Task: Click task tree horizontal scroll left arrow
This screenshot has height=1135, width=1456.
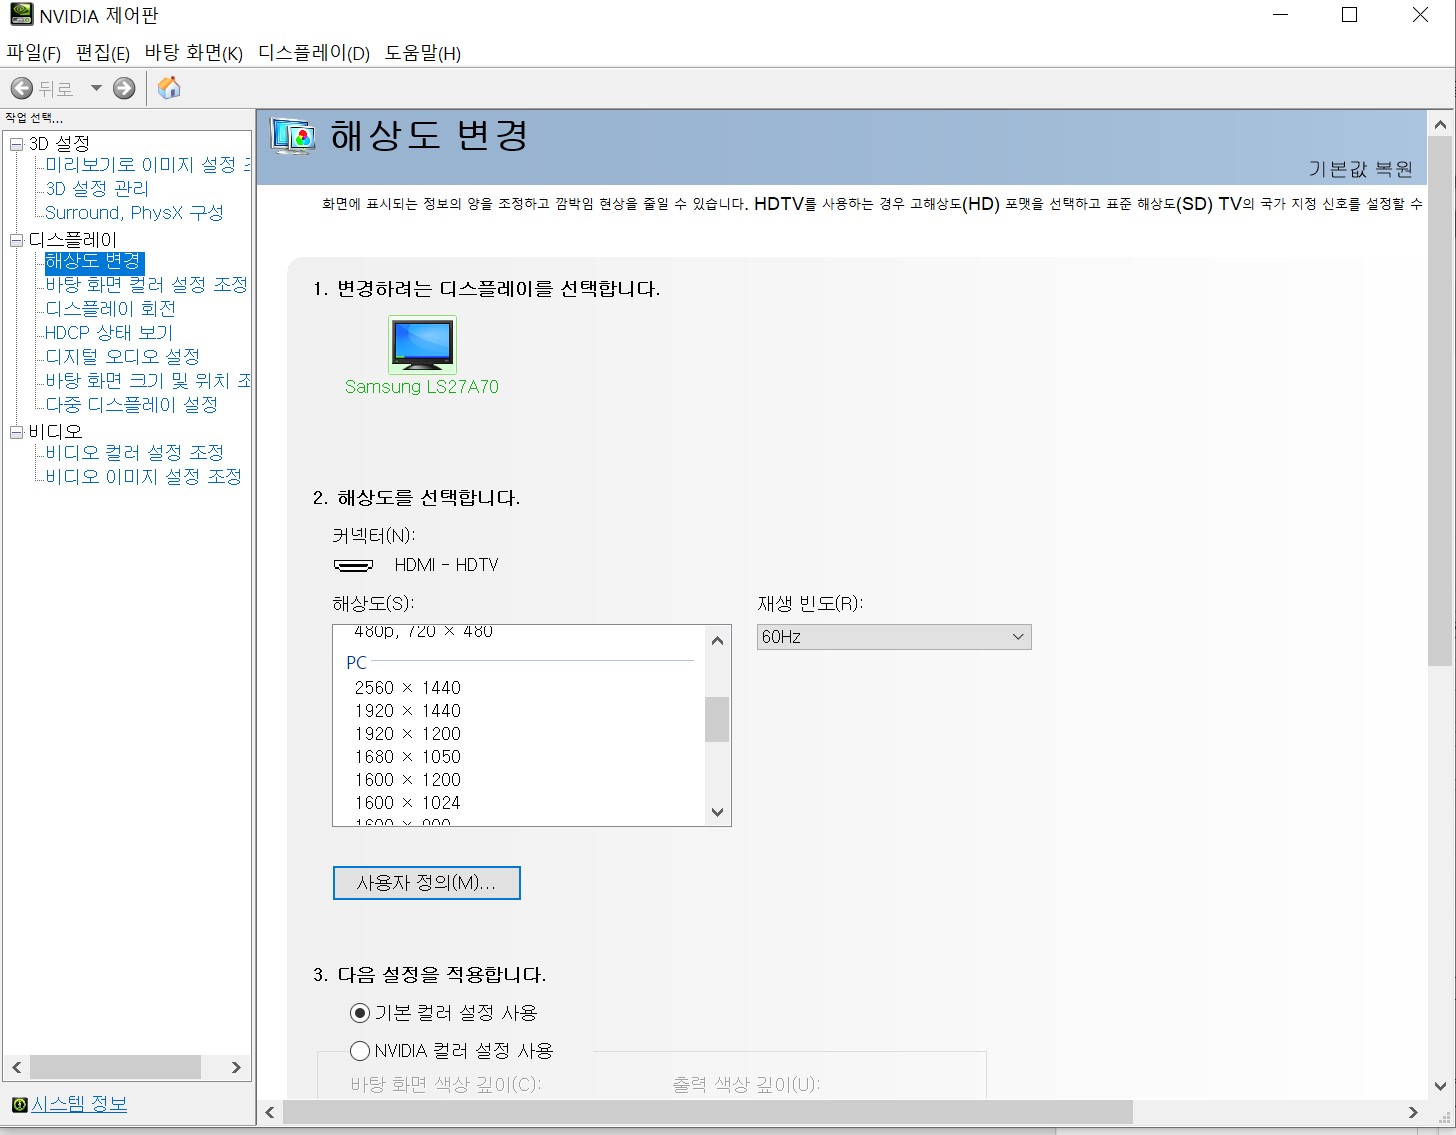Action: pos(17,1068)
